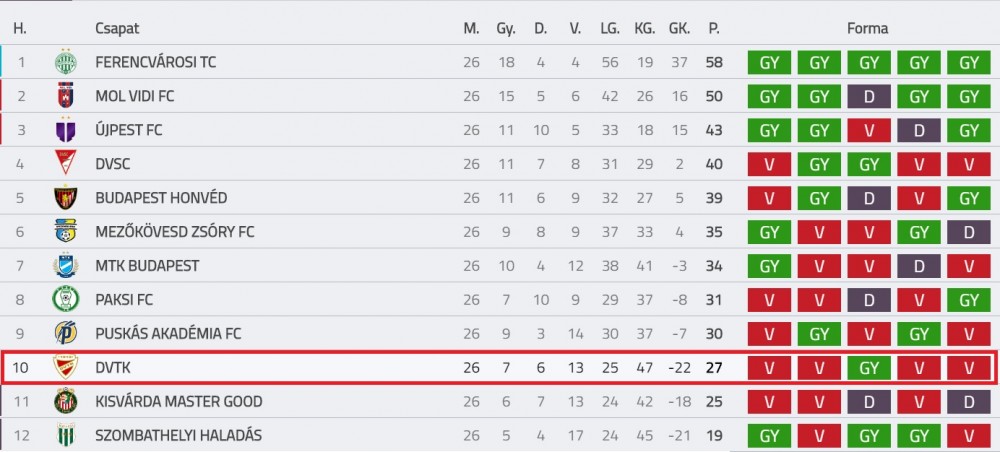This screenshot has width=1000, height=452.
Task: Click the Budapest Honvéd club crest
Action: [65, 198]
